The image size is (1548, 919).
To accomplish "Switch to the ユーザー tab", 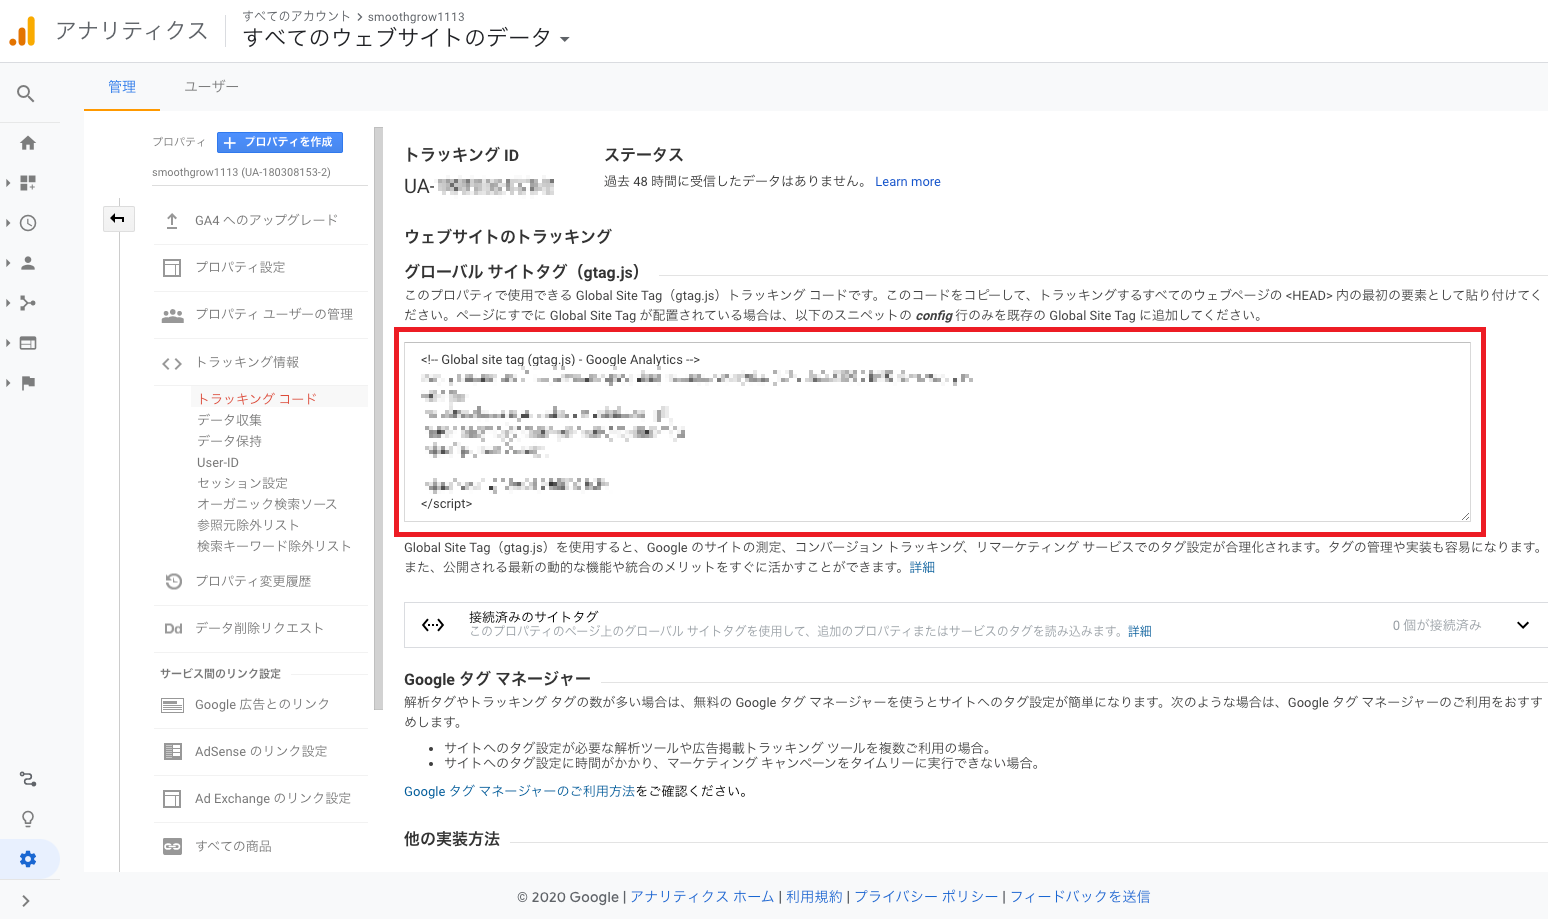I will pyautogui.click(x=211, y=87).
